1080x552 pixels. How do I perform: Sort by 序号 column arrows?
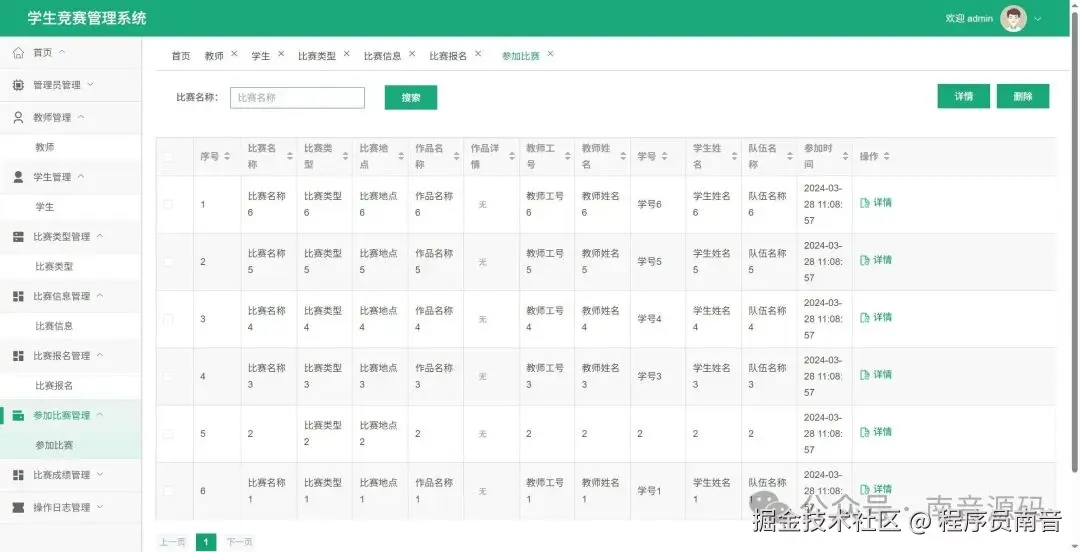227,156
